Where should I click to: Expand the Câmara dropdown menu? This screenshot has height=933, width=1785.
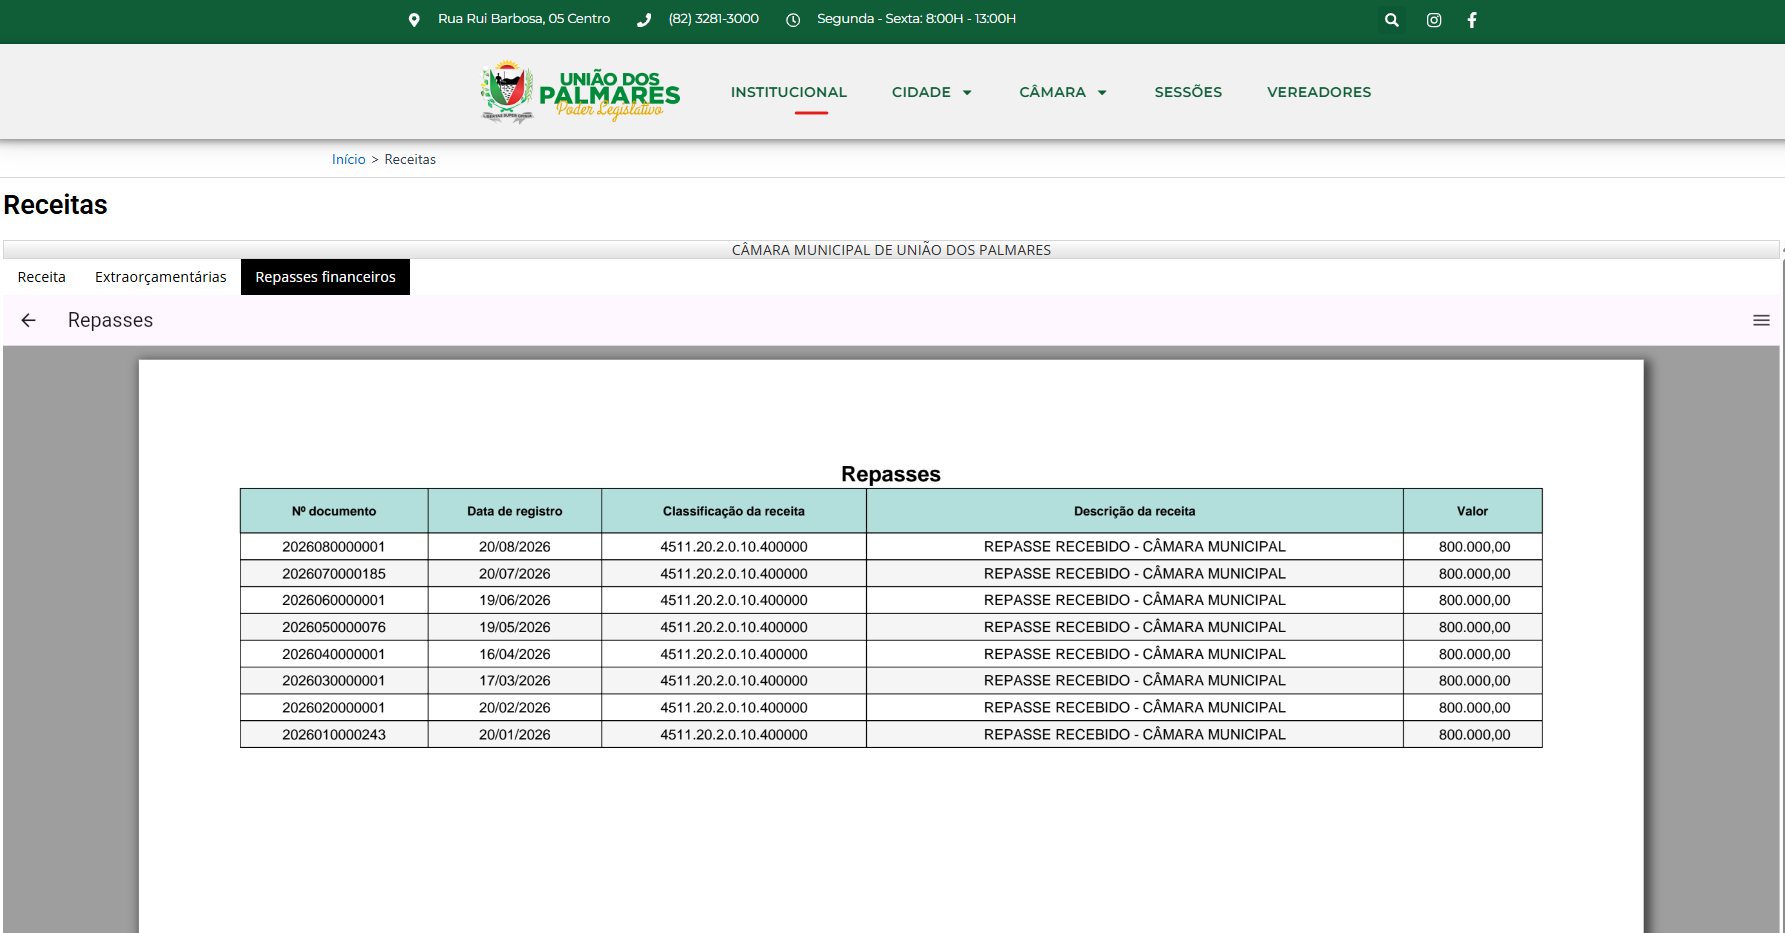tap(1063, 92)
